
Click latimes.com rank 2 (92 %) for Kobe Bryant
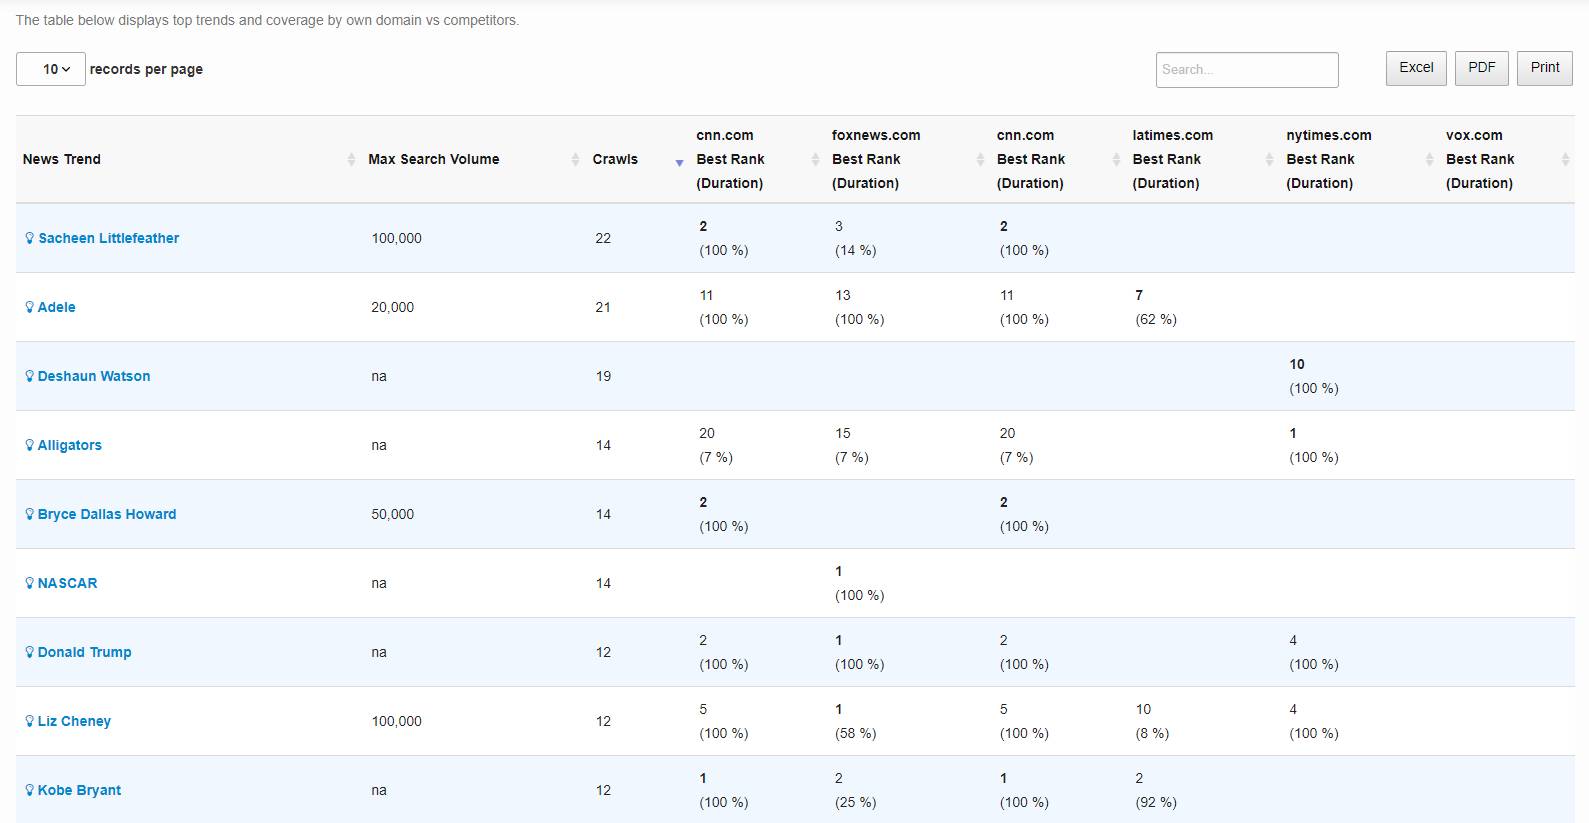[x=1156, y=790]
